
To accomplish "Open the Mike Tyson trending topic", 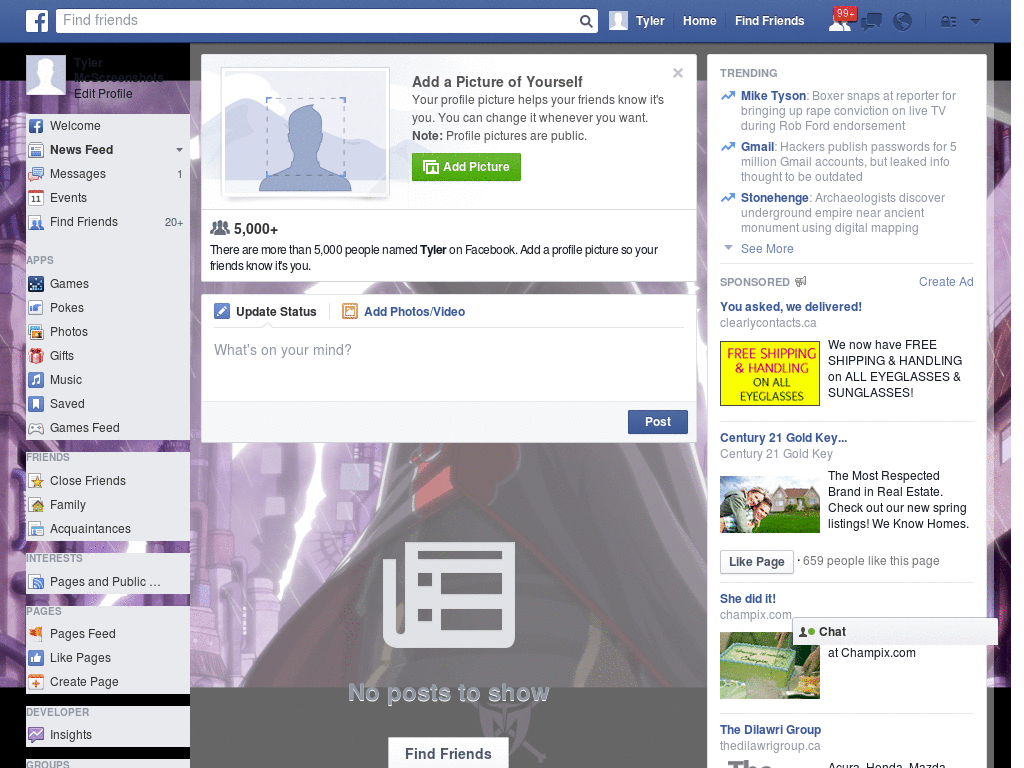I will tap(773, 96).
